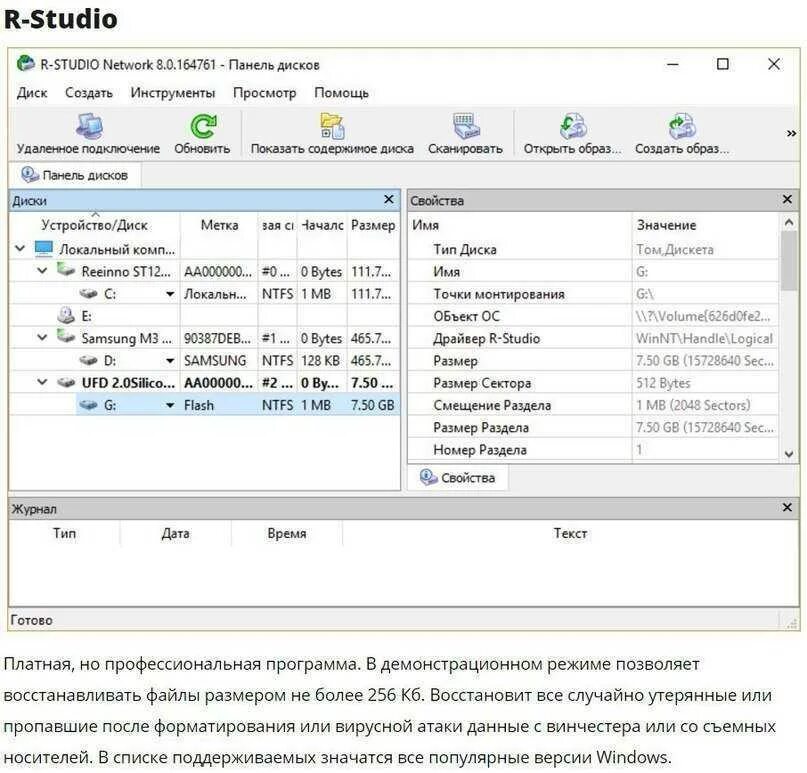
Task: Select the Номер Раздела property row
Action: [x=594, y=450]
